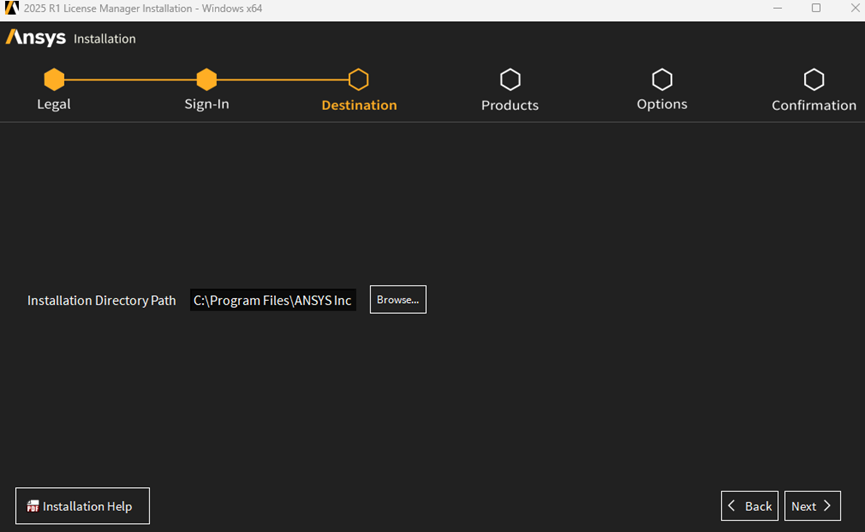Click the Options step hexagon icon
The width and height of the screenshot is (865, 532).
(x=662, y=79)
